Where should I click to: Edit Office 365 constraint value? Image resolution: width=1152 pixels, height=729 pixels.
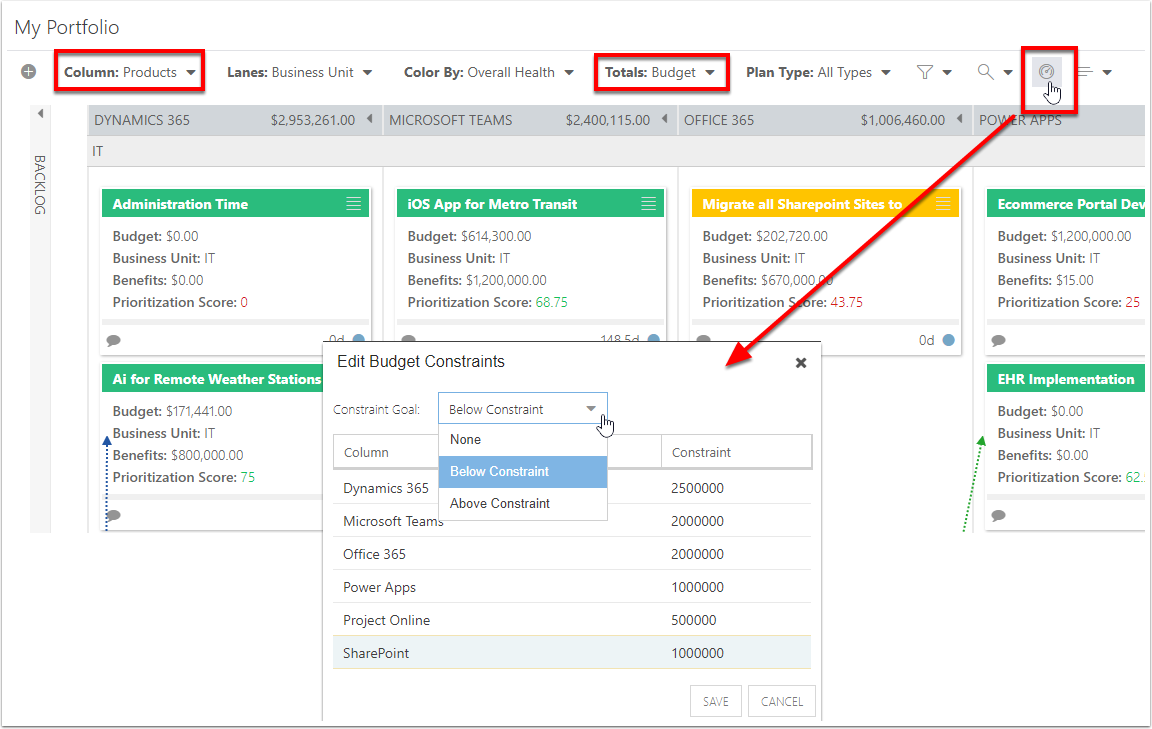click(697, 554)
